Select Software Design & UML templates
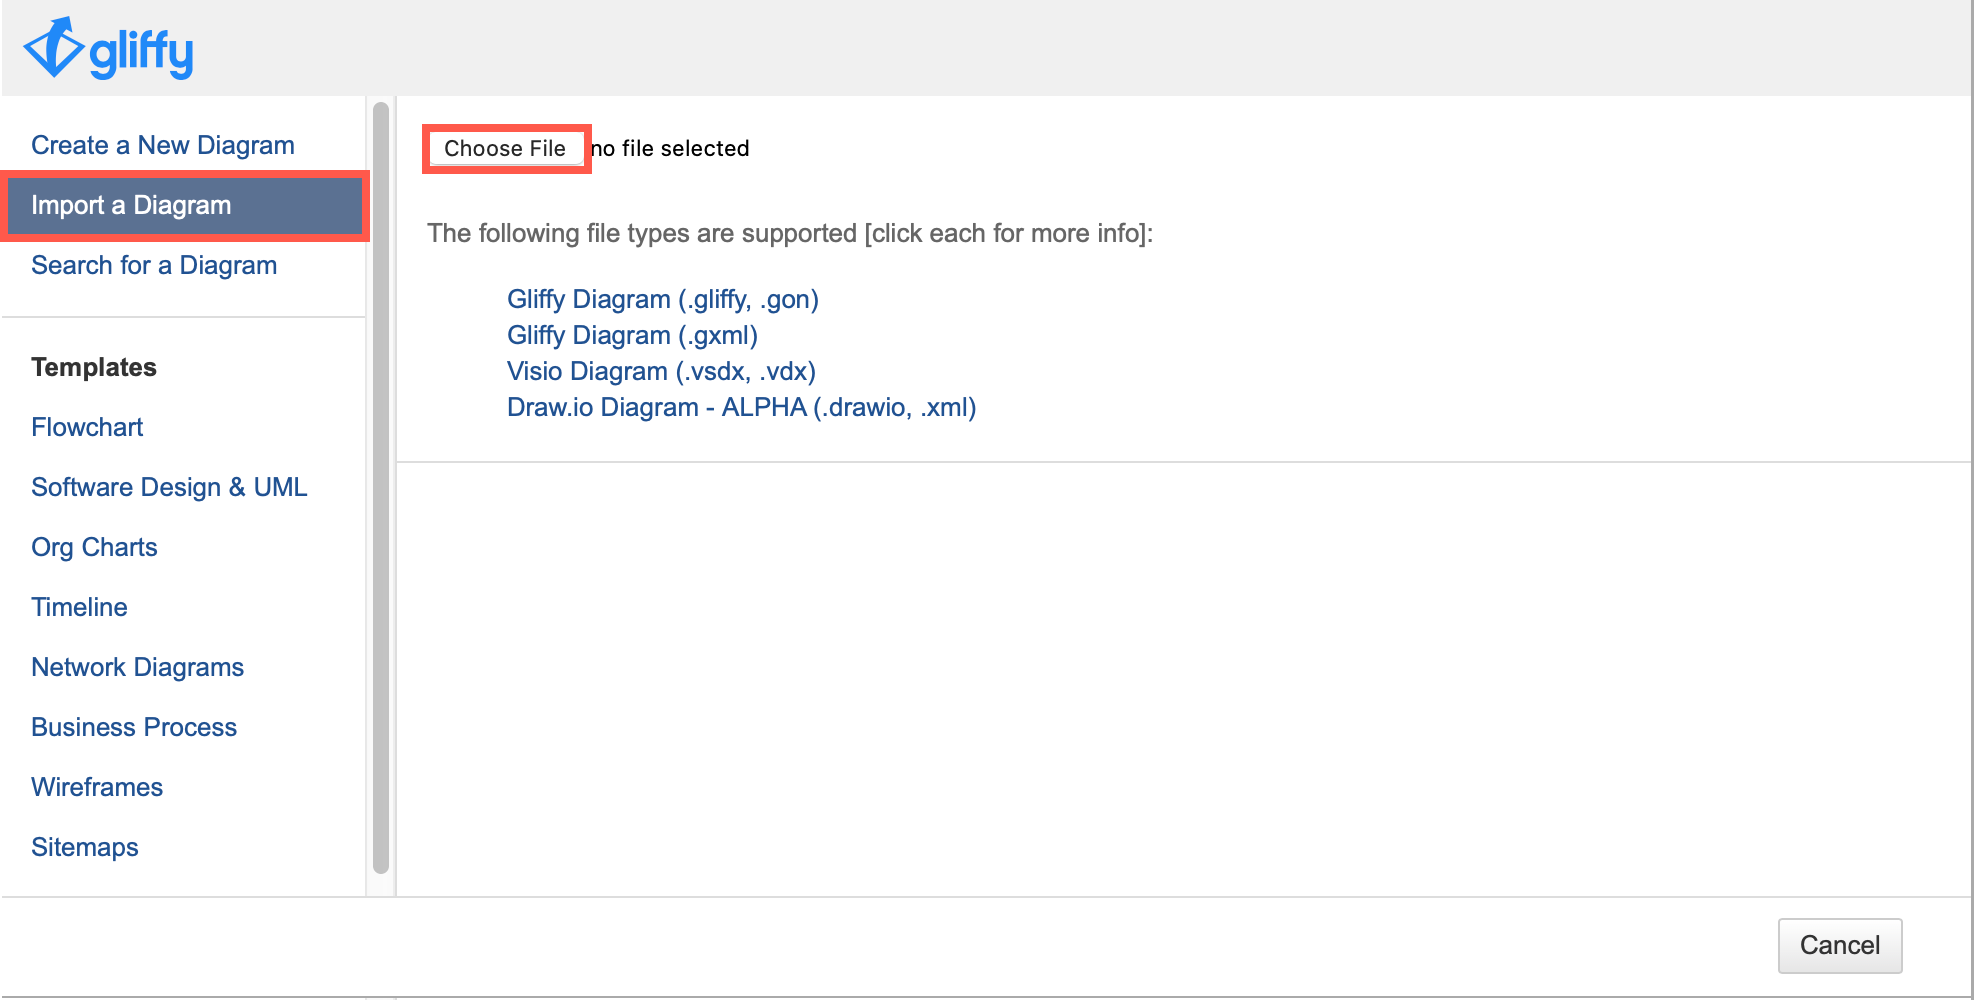Screen dimensions: 1974x1000 (x=169, y=487)
